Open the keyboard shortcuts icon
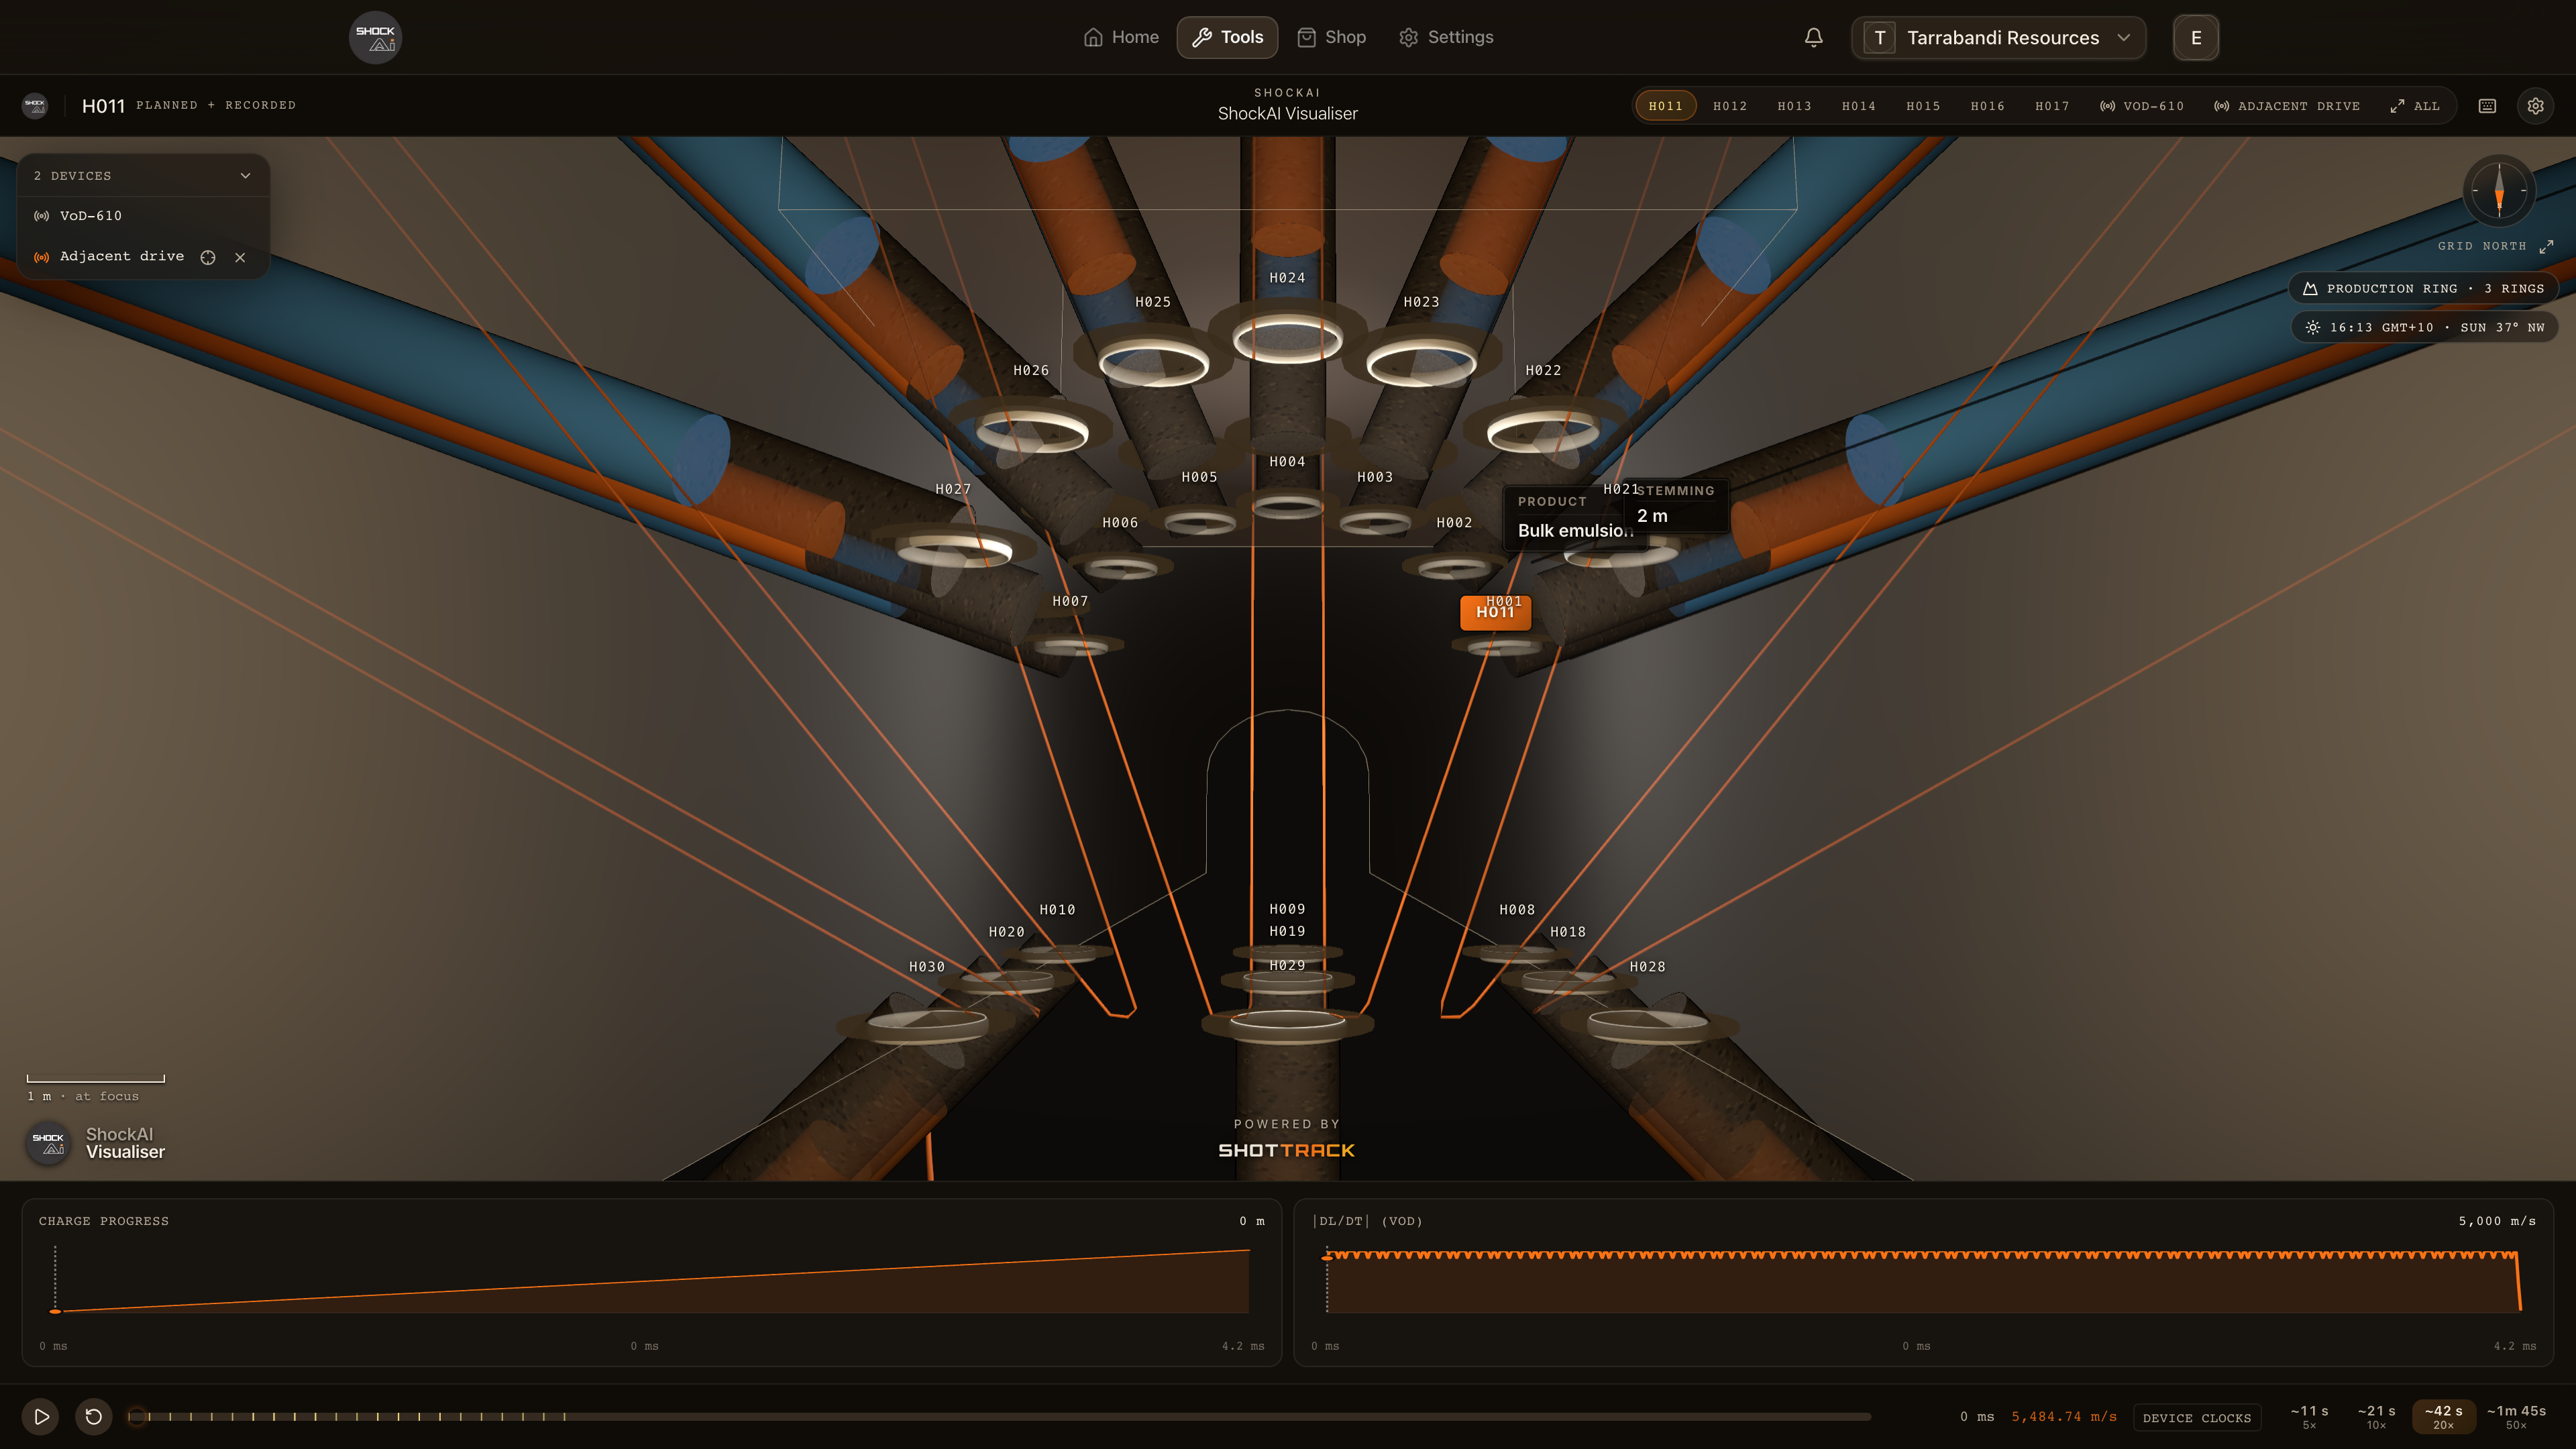 click(2487, 106)
